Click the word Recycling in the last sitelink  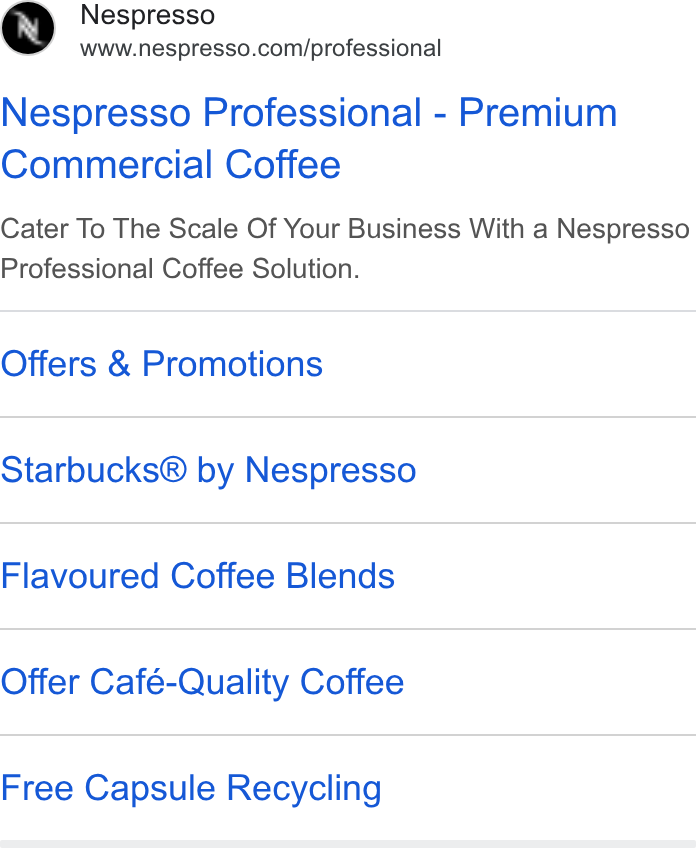[304, 789]
